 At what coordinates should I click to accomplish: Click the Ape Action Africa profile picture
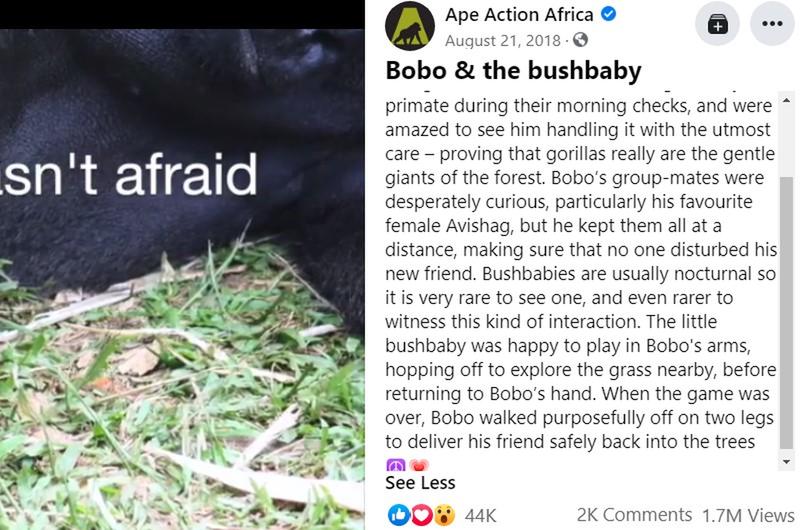point(410,26)
